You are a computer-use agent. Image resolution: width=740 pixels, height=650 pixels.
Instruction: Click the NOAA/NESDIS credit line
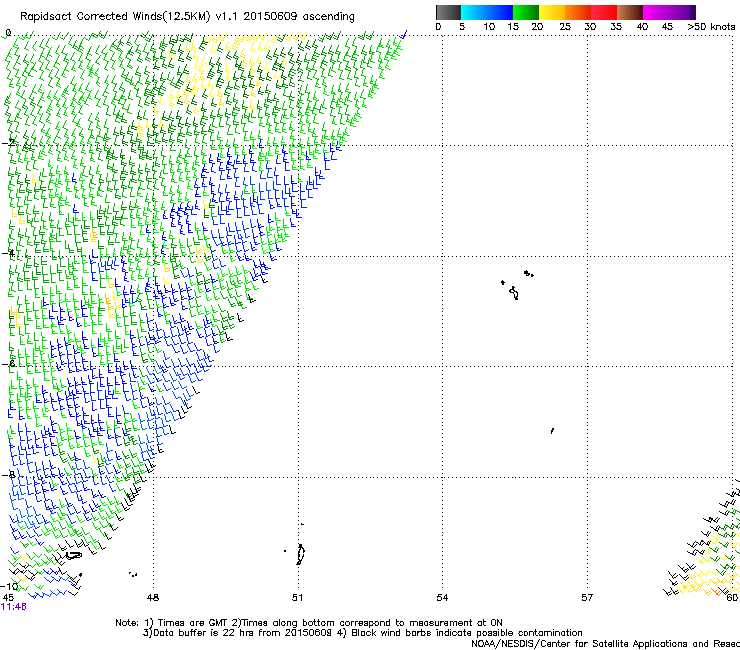coord(605,644)
